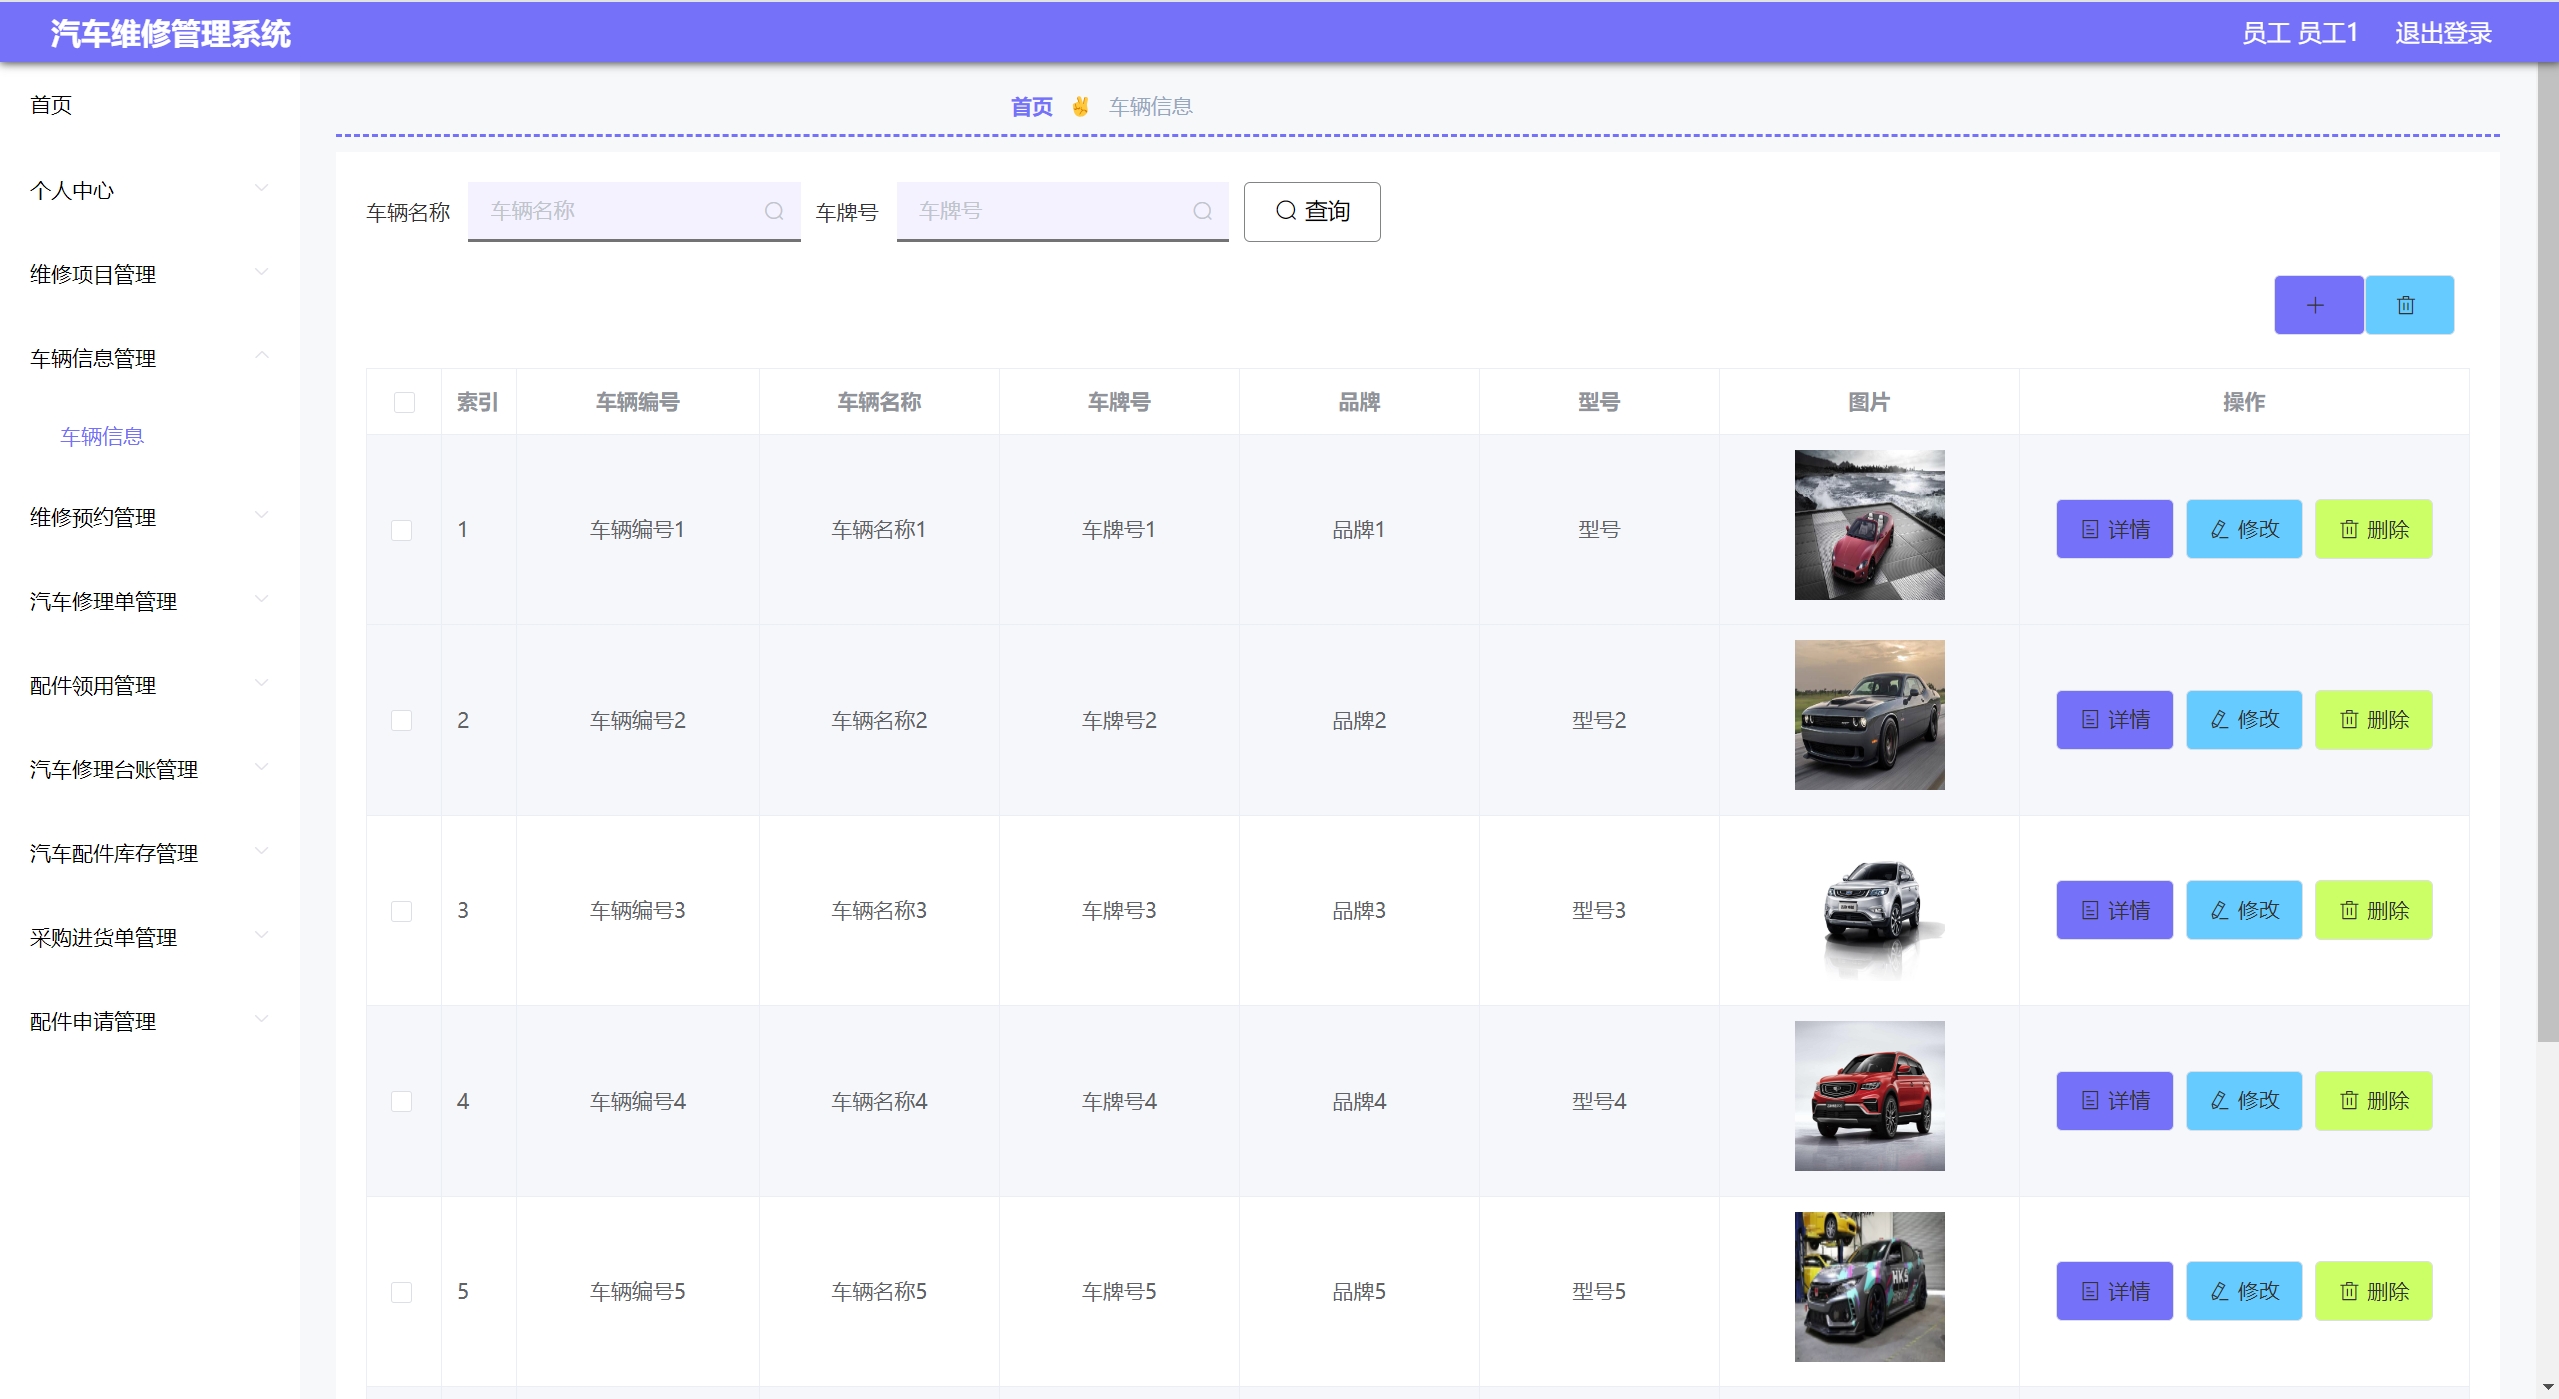This screenshot has height=1399, width=2559.
Task: Open 详情 for 车辆编号5 row
Action: point(2114,1291)
